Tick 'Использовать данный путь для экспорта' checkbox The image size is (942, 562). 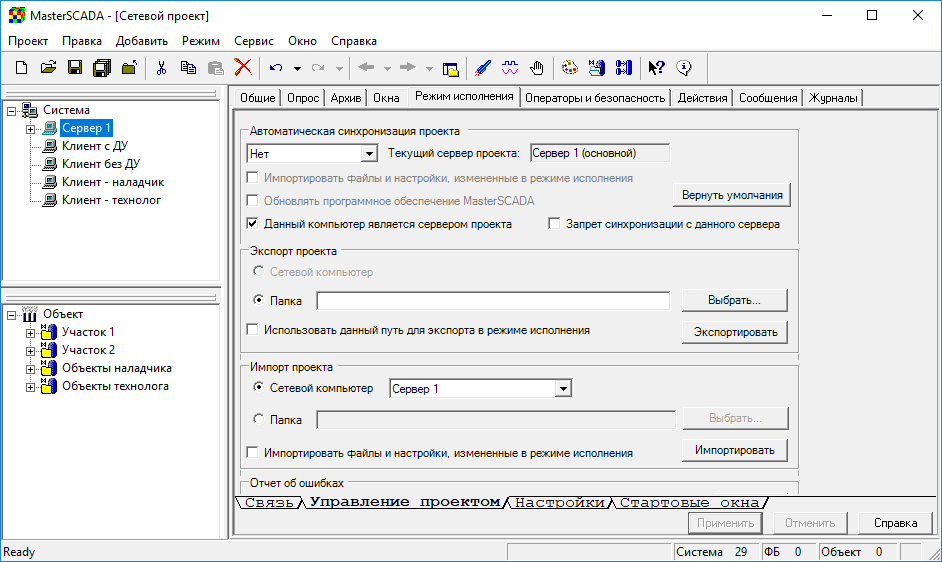pyautogui.click(x=252, y=329)
